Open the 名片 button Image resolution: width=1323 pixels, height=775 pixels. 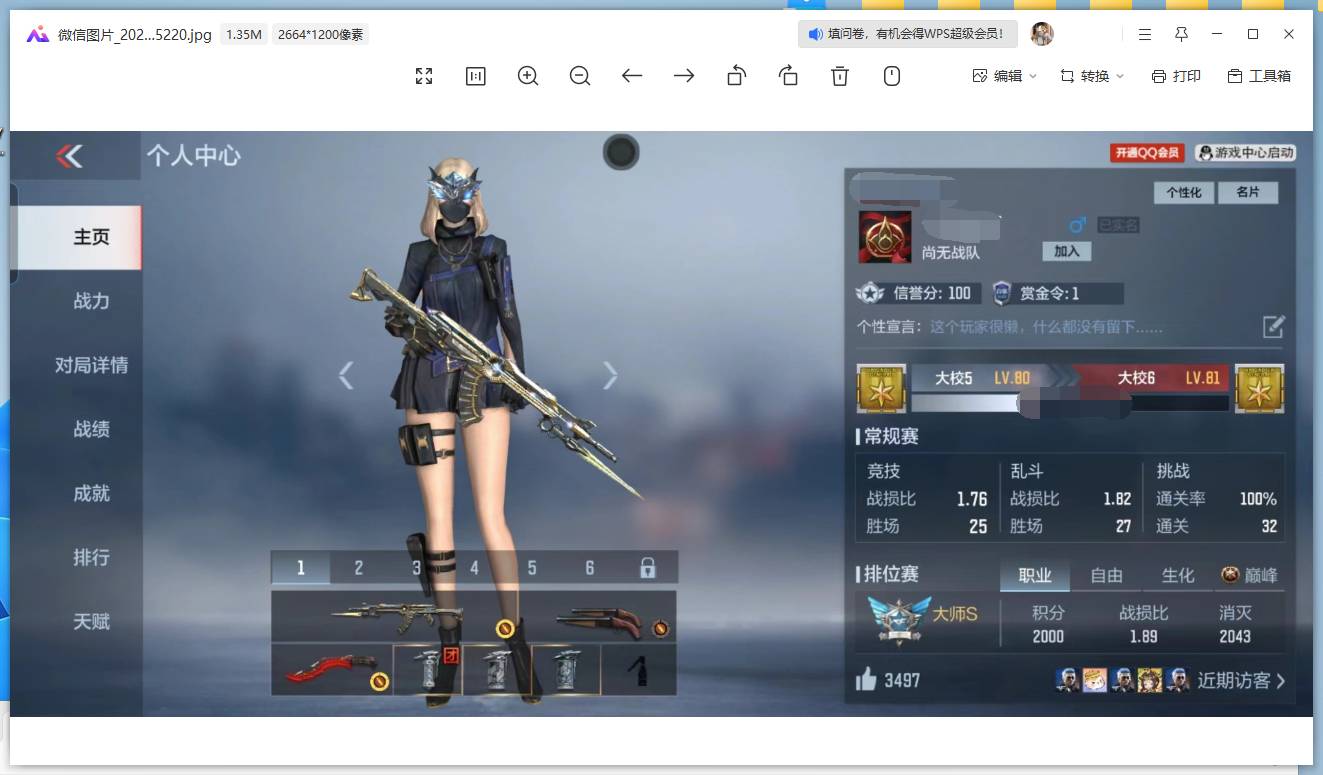(1248, 192)
